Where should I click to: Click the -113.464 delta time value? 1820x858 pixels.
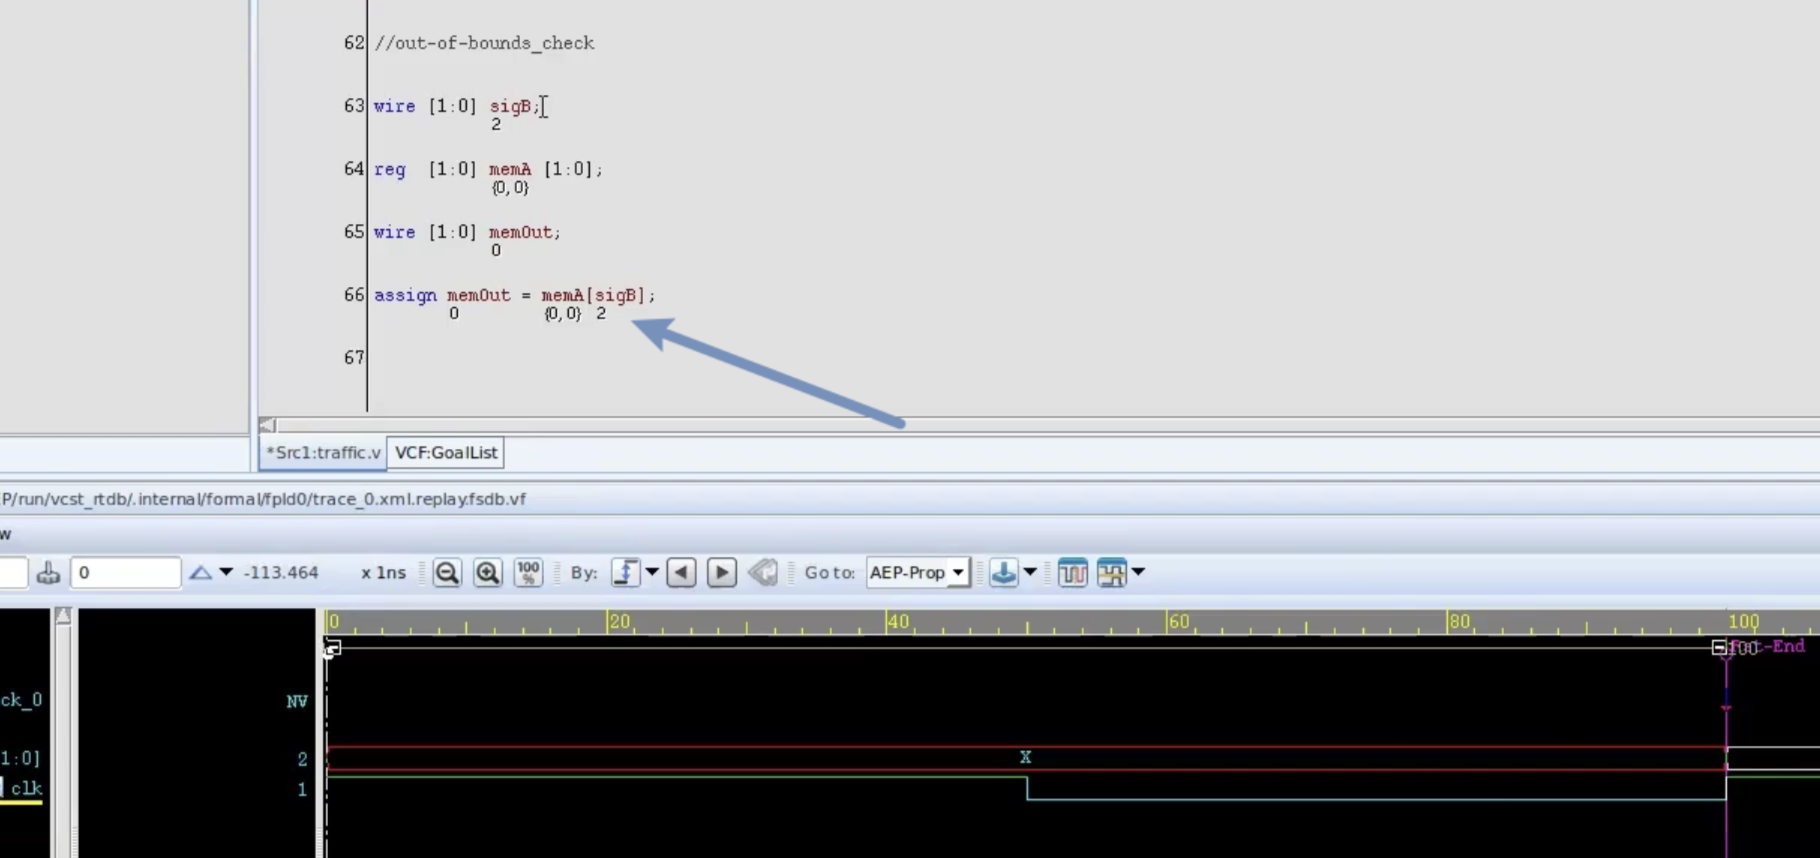click(x=281, y=573)
